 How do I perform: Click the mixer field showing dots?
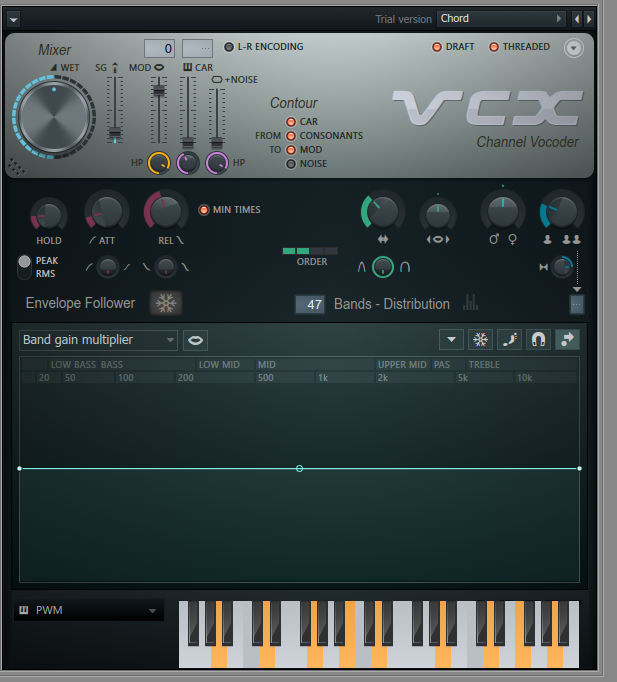[x=197, y=48]
